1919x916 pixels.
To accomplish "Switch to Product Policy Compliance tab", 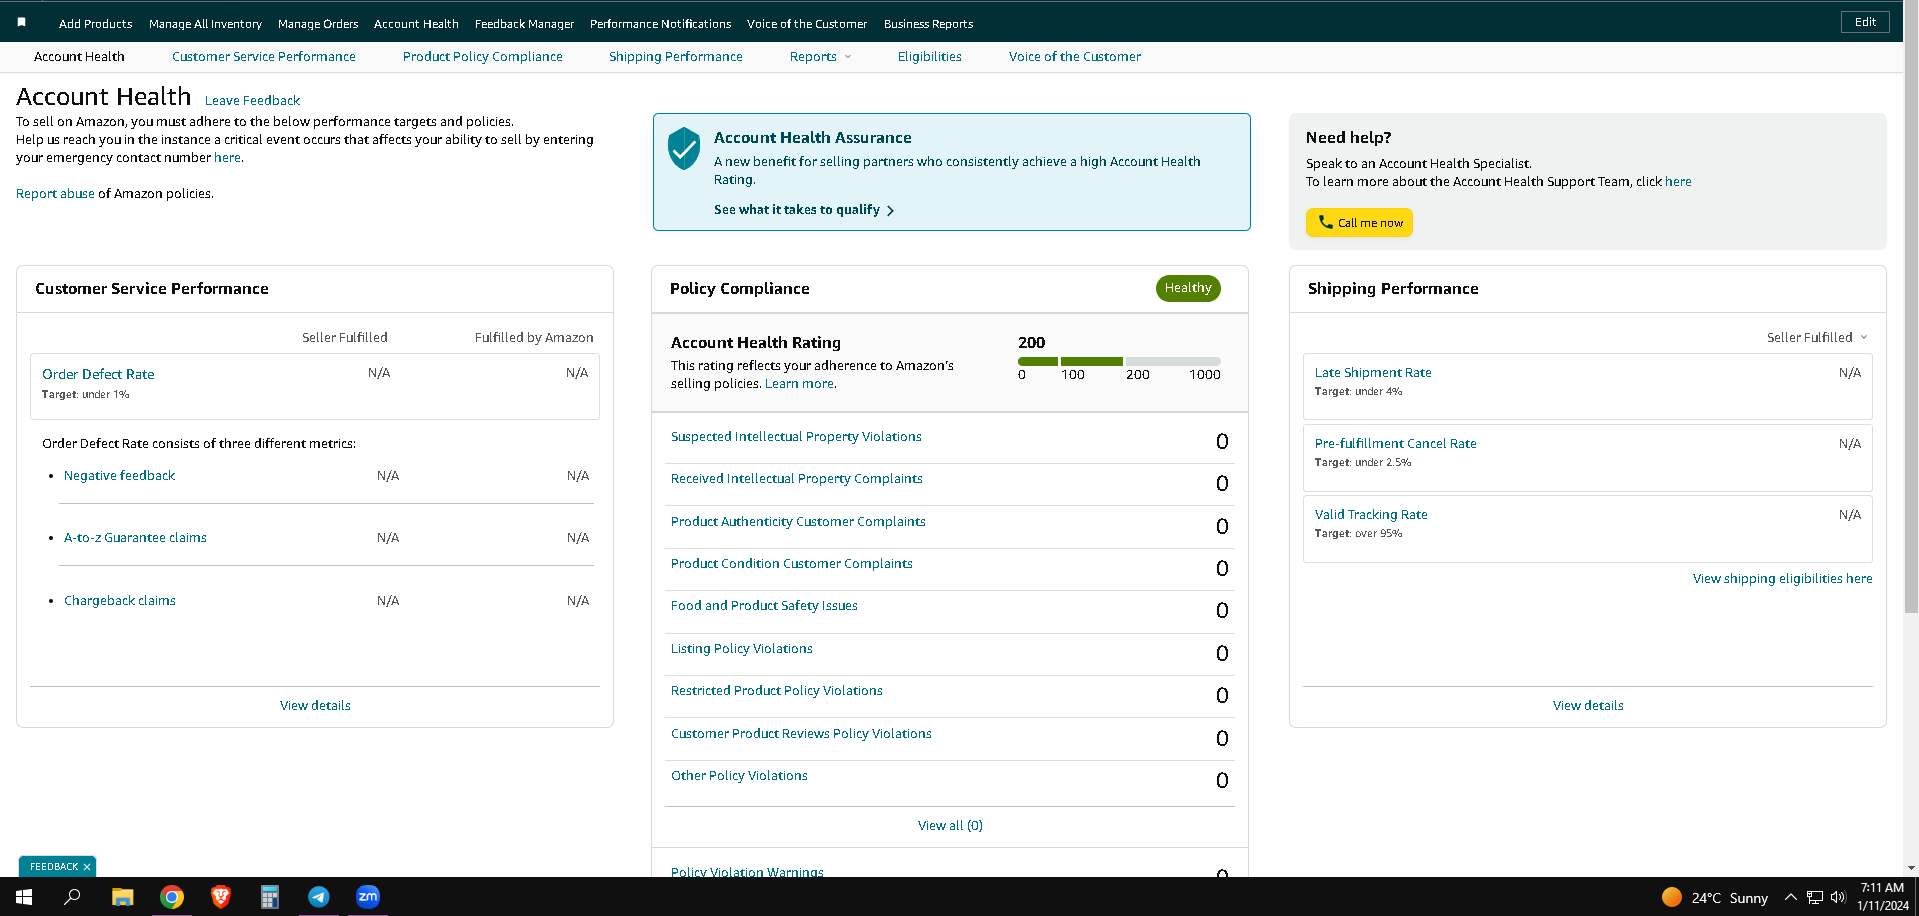I will tap(483, 57).
